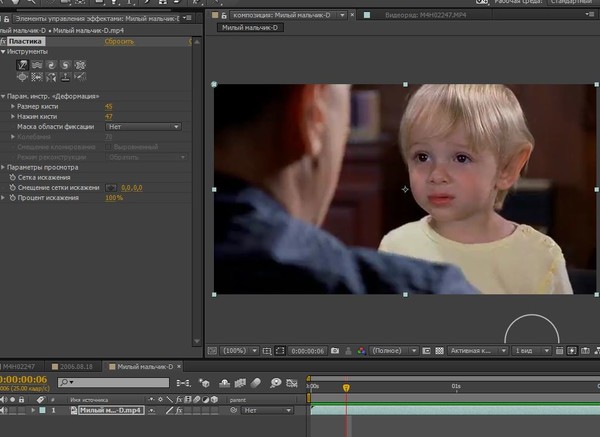This screenshot has height=437, width=600.
Task: Click the brainstorm icon in timeline
Action: click(x=276, y=383)
